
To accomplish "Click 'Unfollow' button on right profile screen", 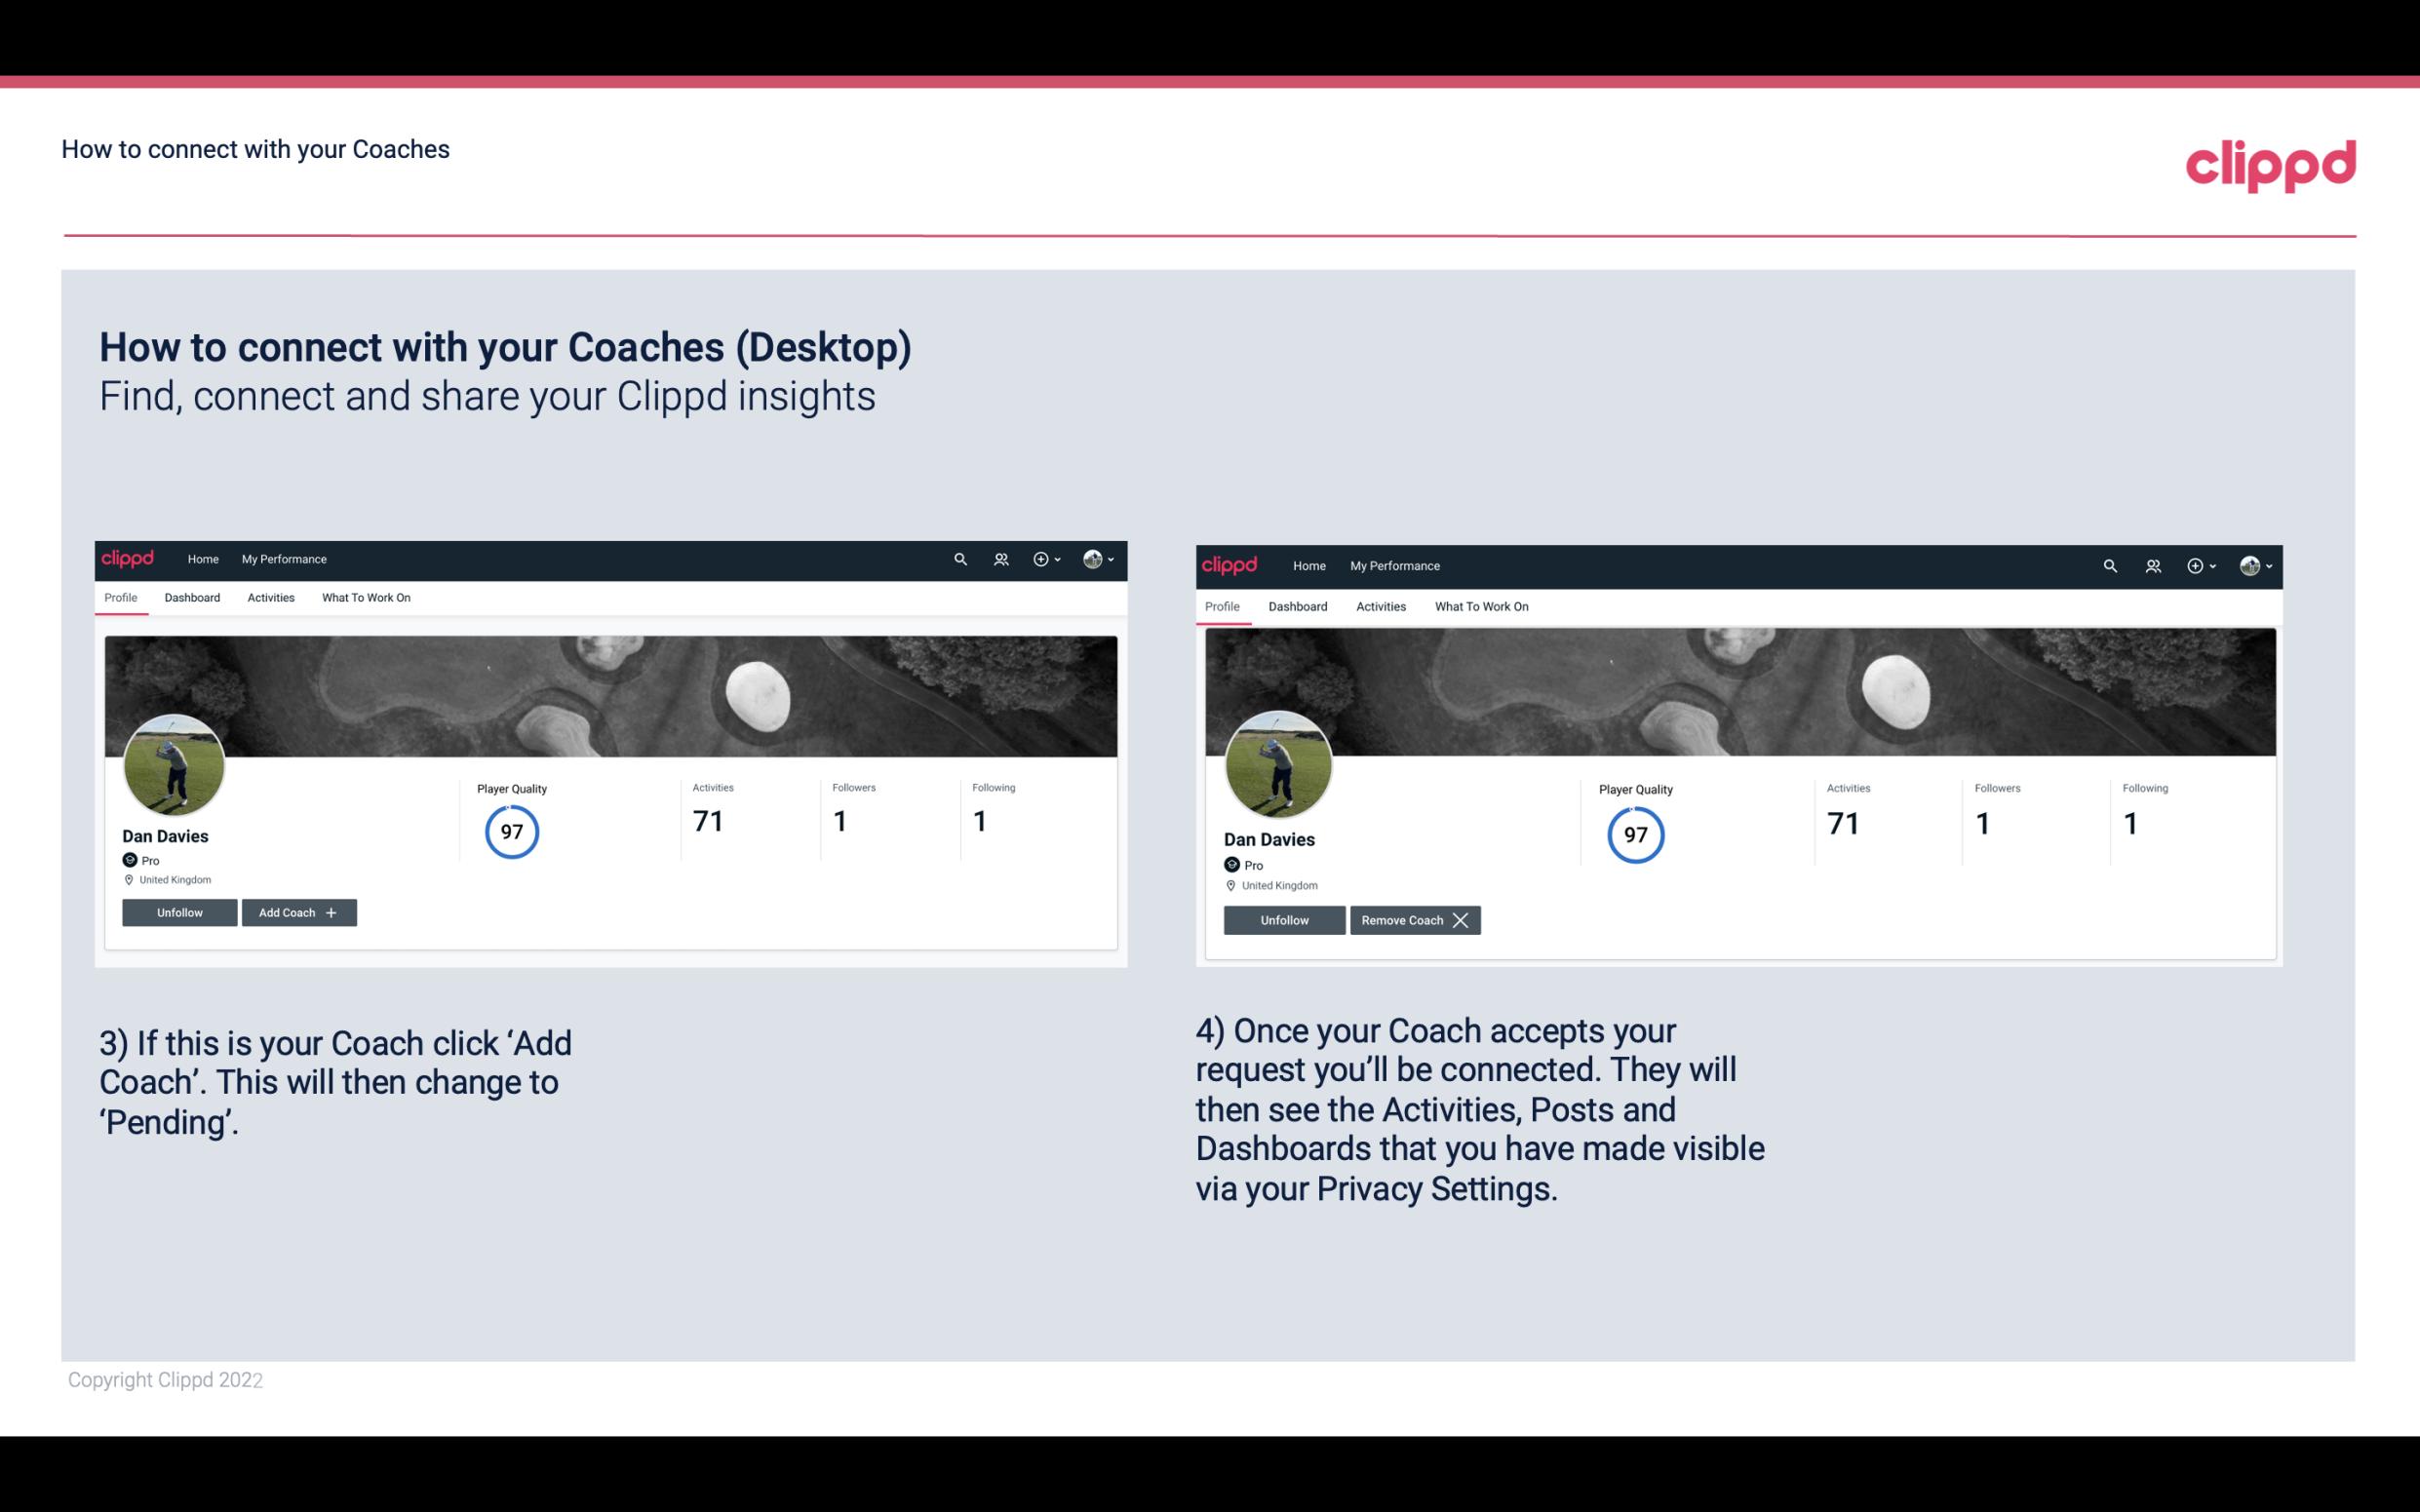I will click(x=1284, y=919).
